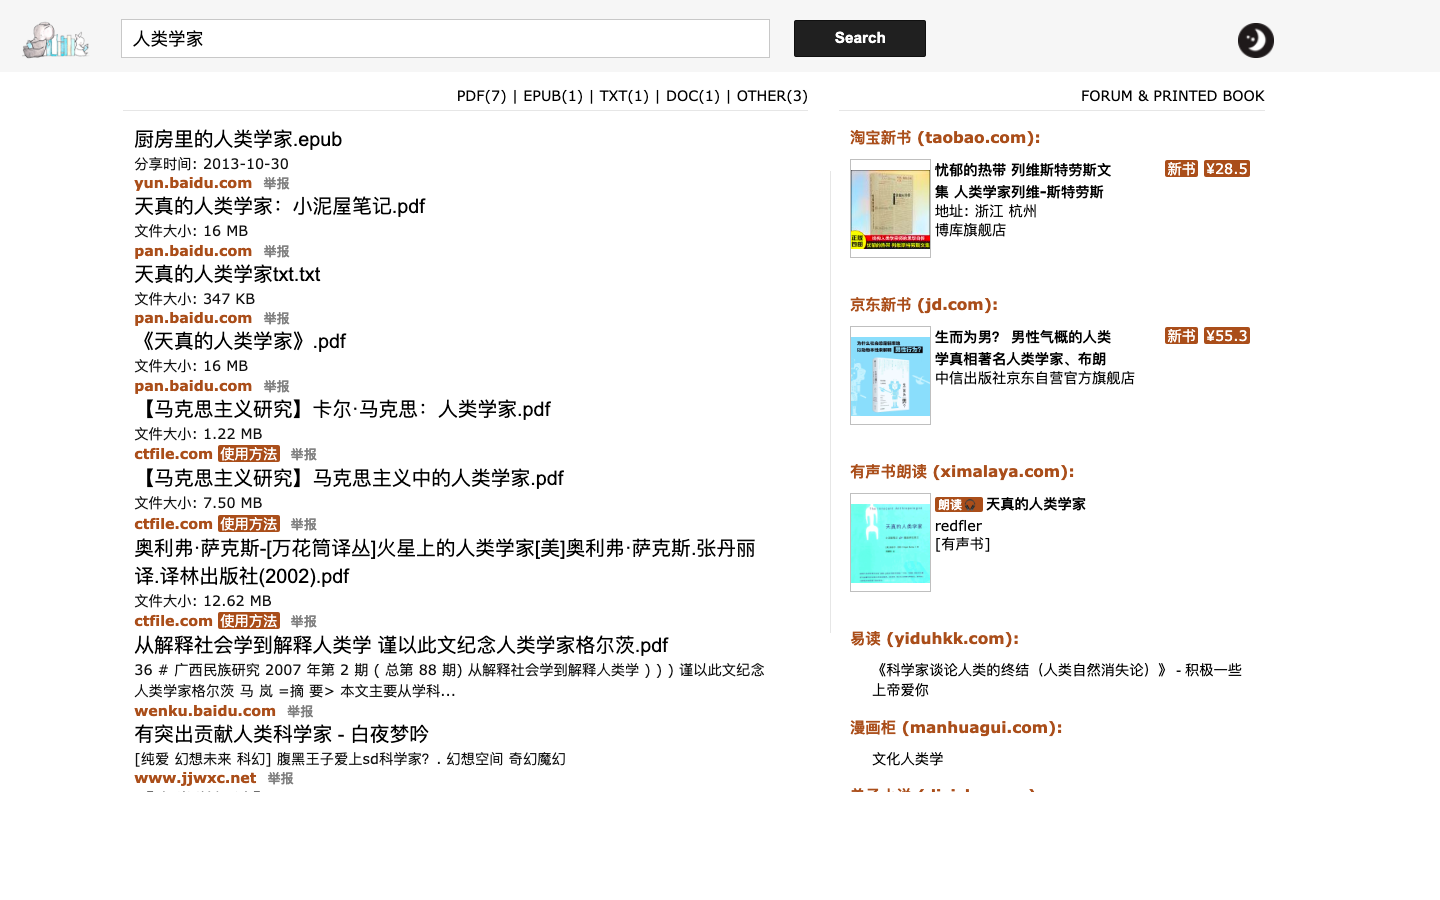Screen dimensions: 1440x900
Task: Toggle night mode with the moon icon
Action: click(1255, 40)
